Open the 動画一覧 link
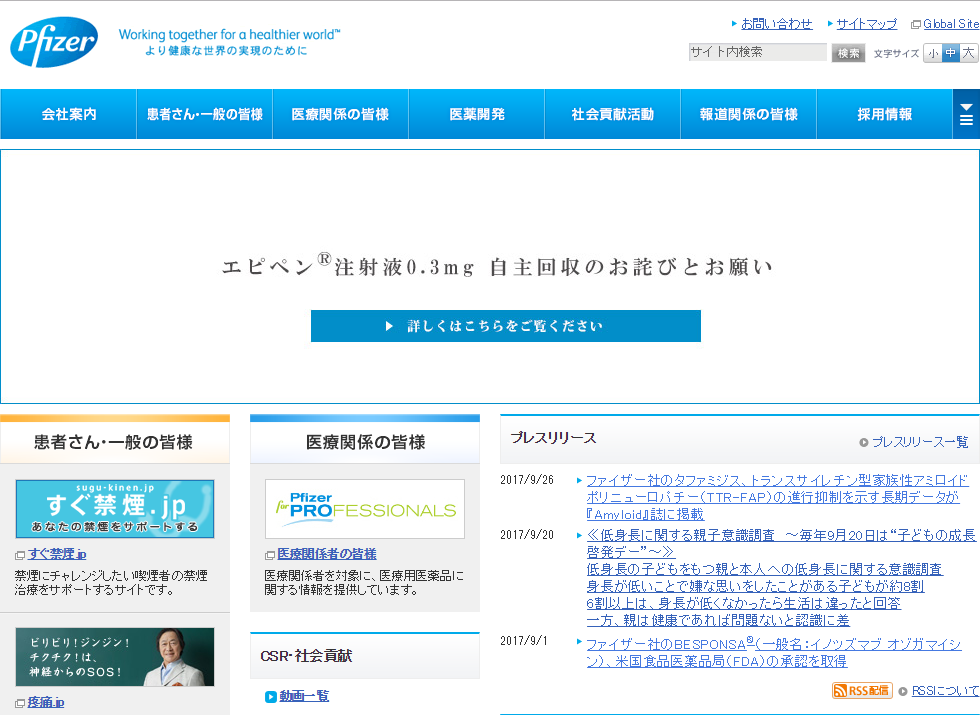The height and width of the screenshot is (715, 980). pyautogui.click(x=304, y=696)
